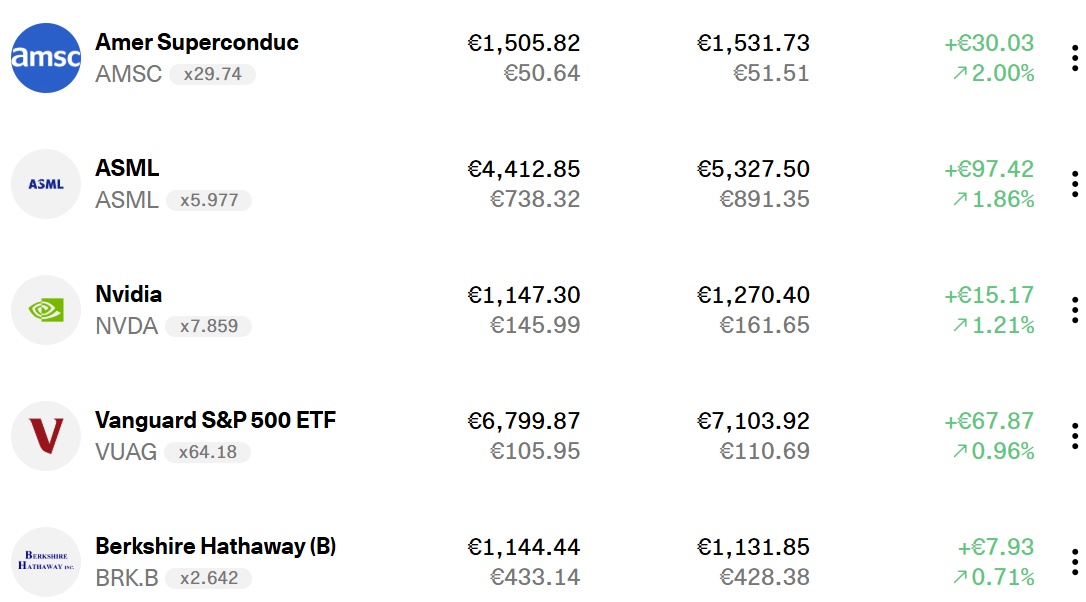1086x602 pixels.
Task: Open the three-dot menu for Nvidia
Action: [1074, 310]
